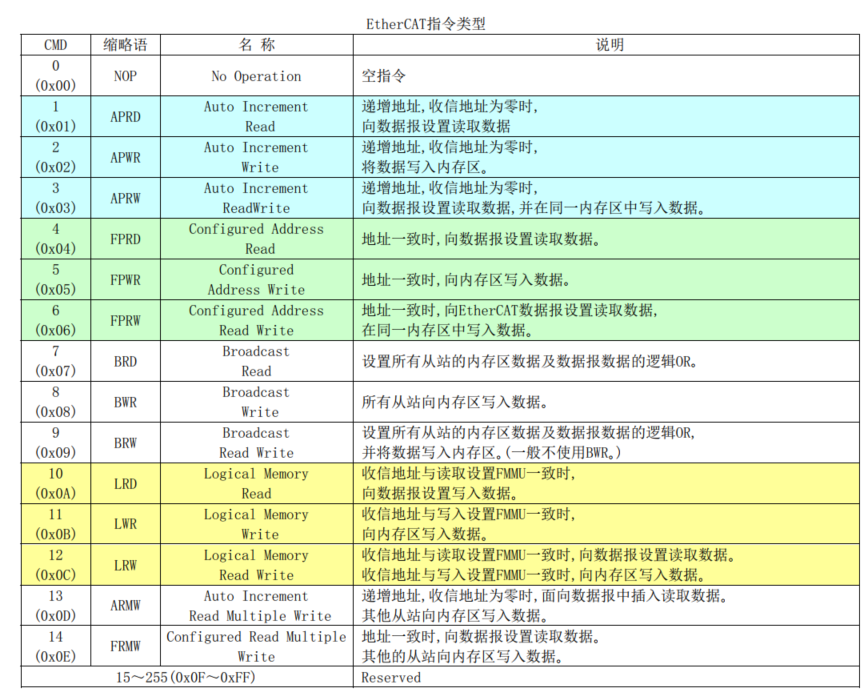
Task: Click the 'Auto Increment Read' name cell
Action: pos(257,117)
